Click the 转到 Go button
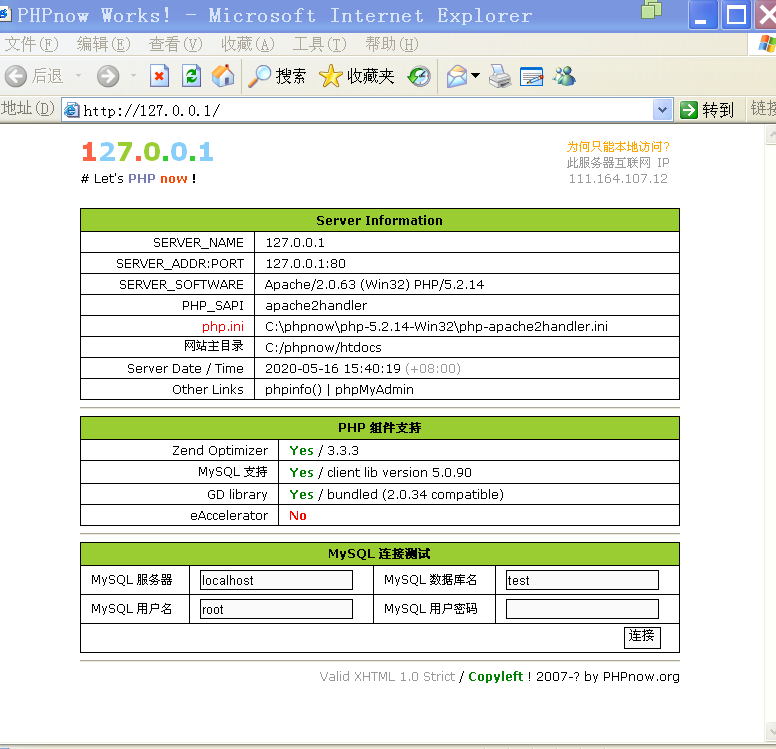Image resolution: width=776 pixels, height=749 pixels. 707,110
